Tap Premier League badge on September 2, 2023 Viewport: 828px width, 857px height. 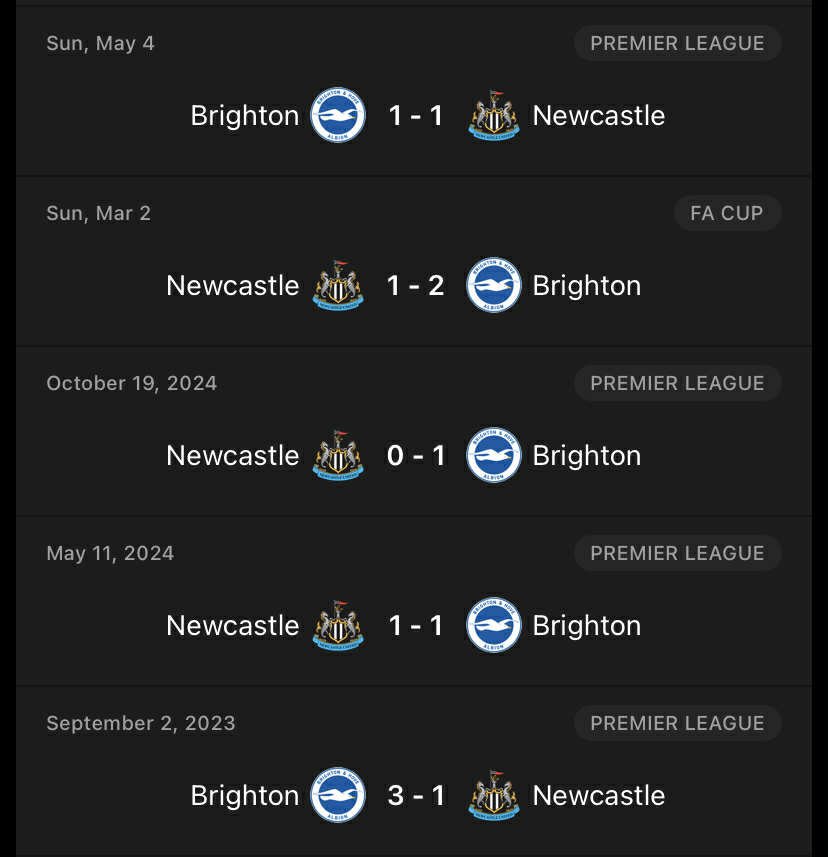click(677, 723)
